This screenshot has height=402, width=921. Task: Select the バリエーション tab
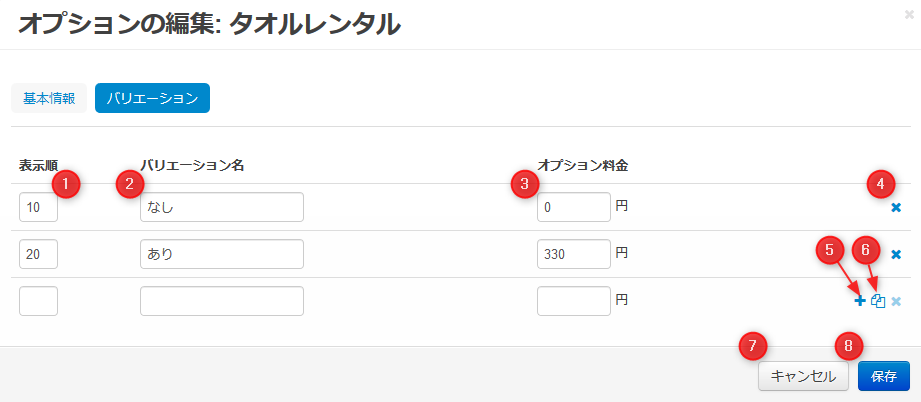click(x=152, y=98)
